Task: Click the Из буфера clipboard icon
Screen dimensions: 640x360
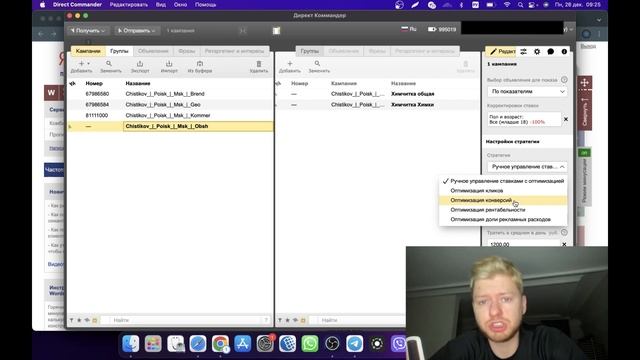Action: (200, 64)
